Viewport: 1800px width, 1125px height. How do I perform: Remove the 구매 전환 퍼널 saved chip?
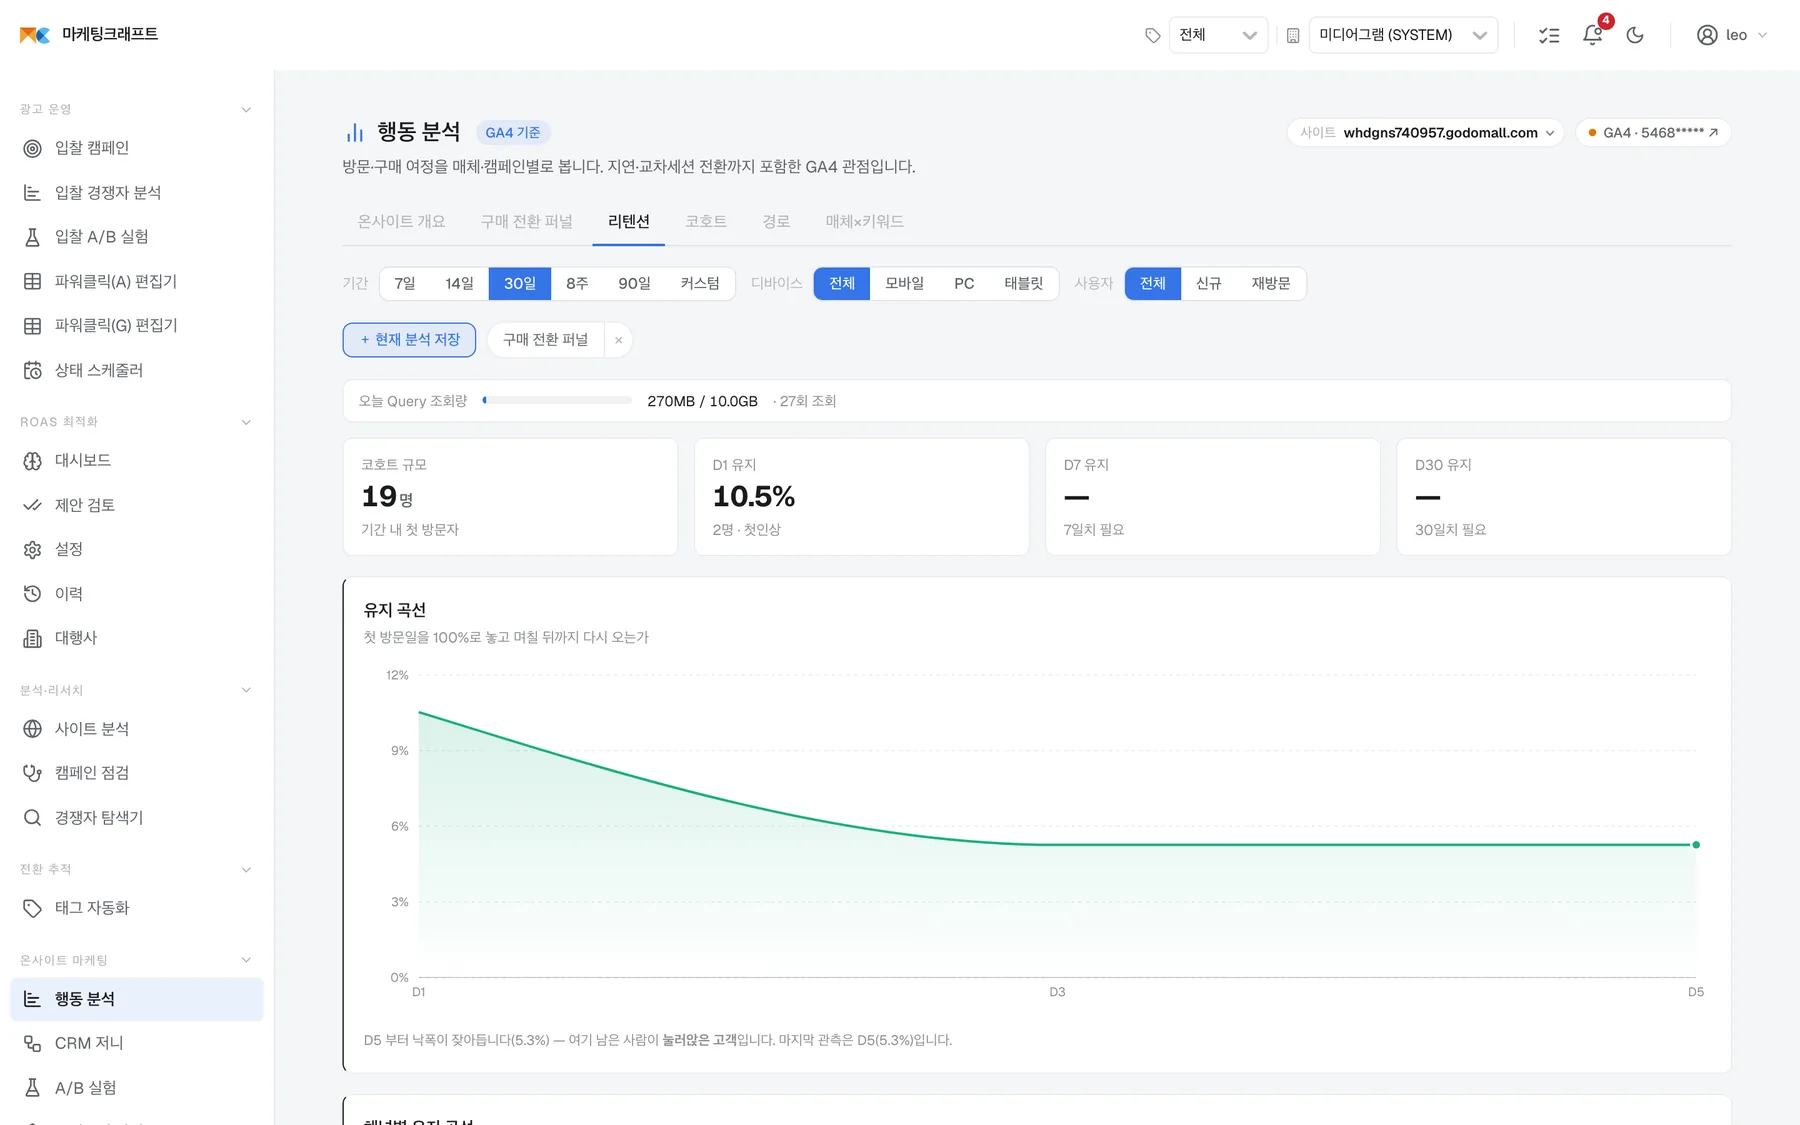[619, 340]
